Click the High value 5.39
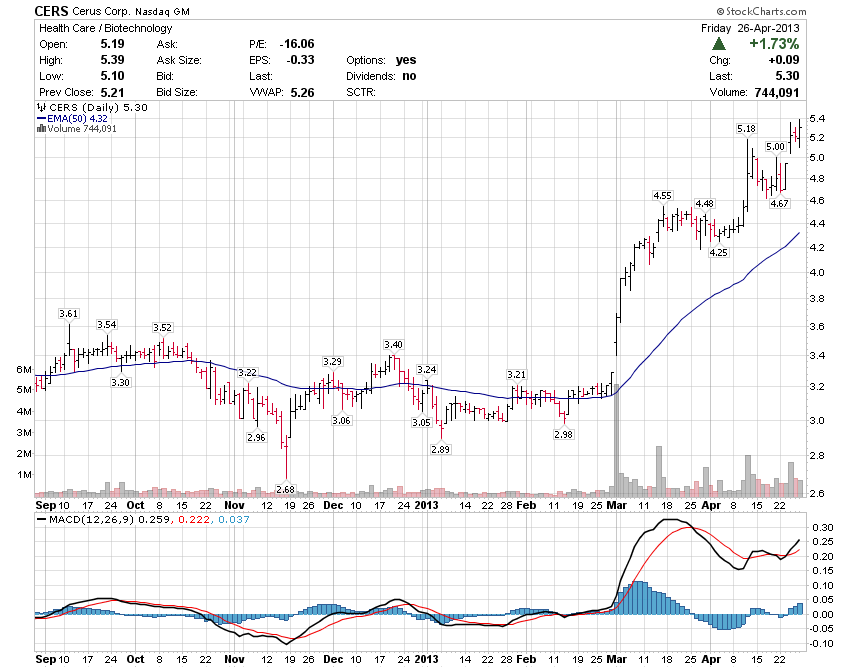Screen dimensions: 850x668 tap(112, 60)
